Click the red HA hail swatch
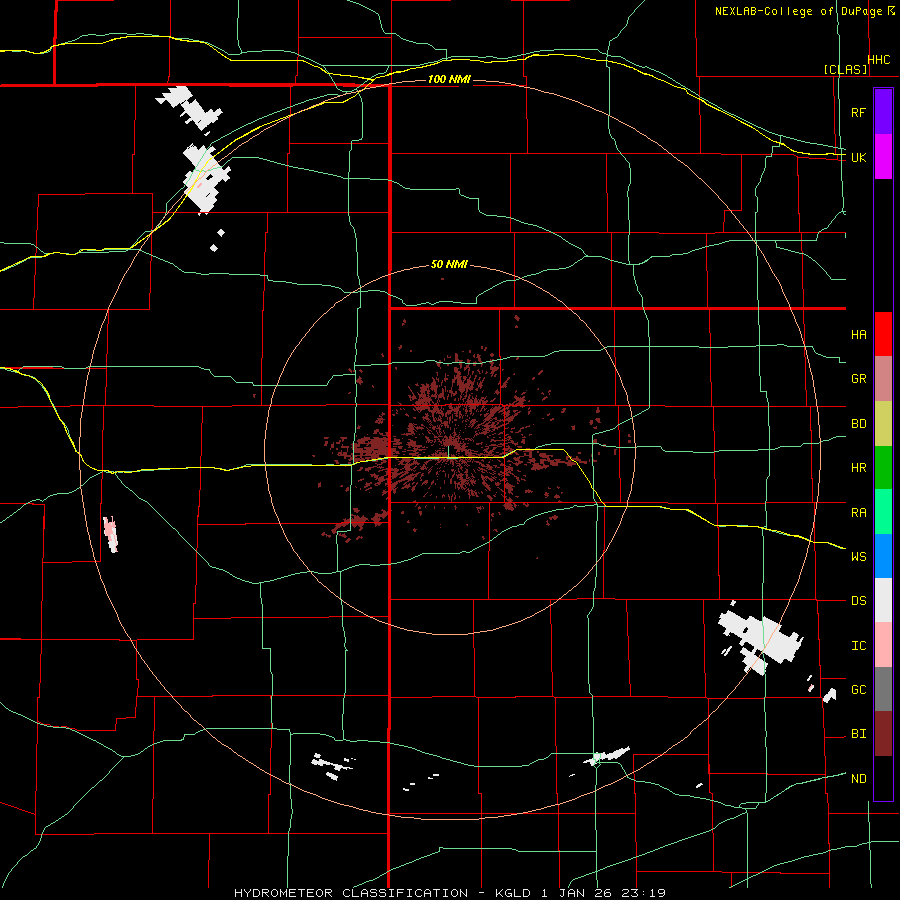The height and width of the screenshot is (900, 900). point(883,334)
